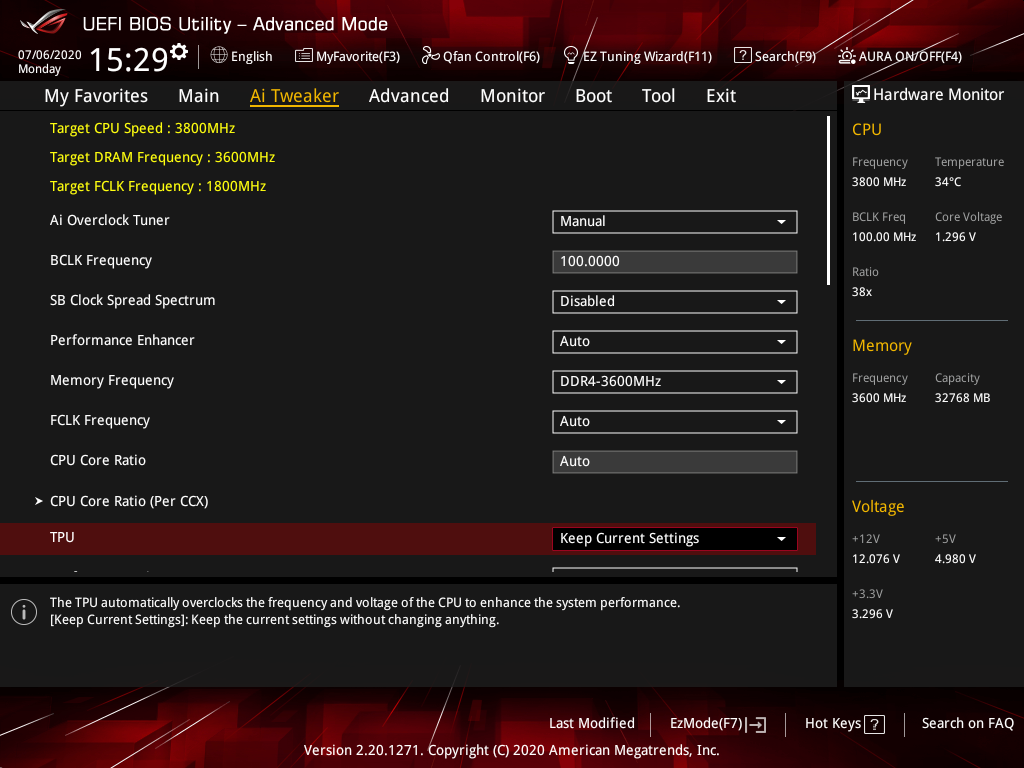The image size is (1024, 768).
Task: Open the SB Clock Spread Spectrum dropdown
Action: [675, 302]
